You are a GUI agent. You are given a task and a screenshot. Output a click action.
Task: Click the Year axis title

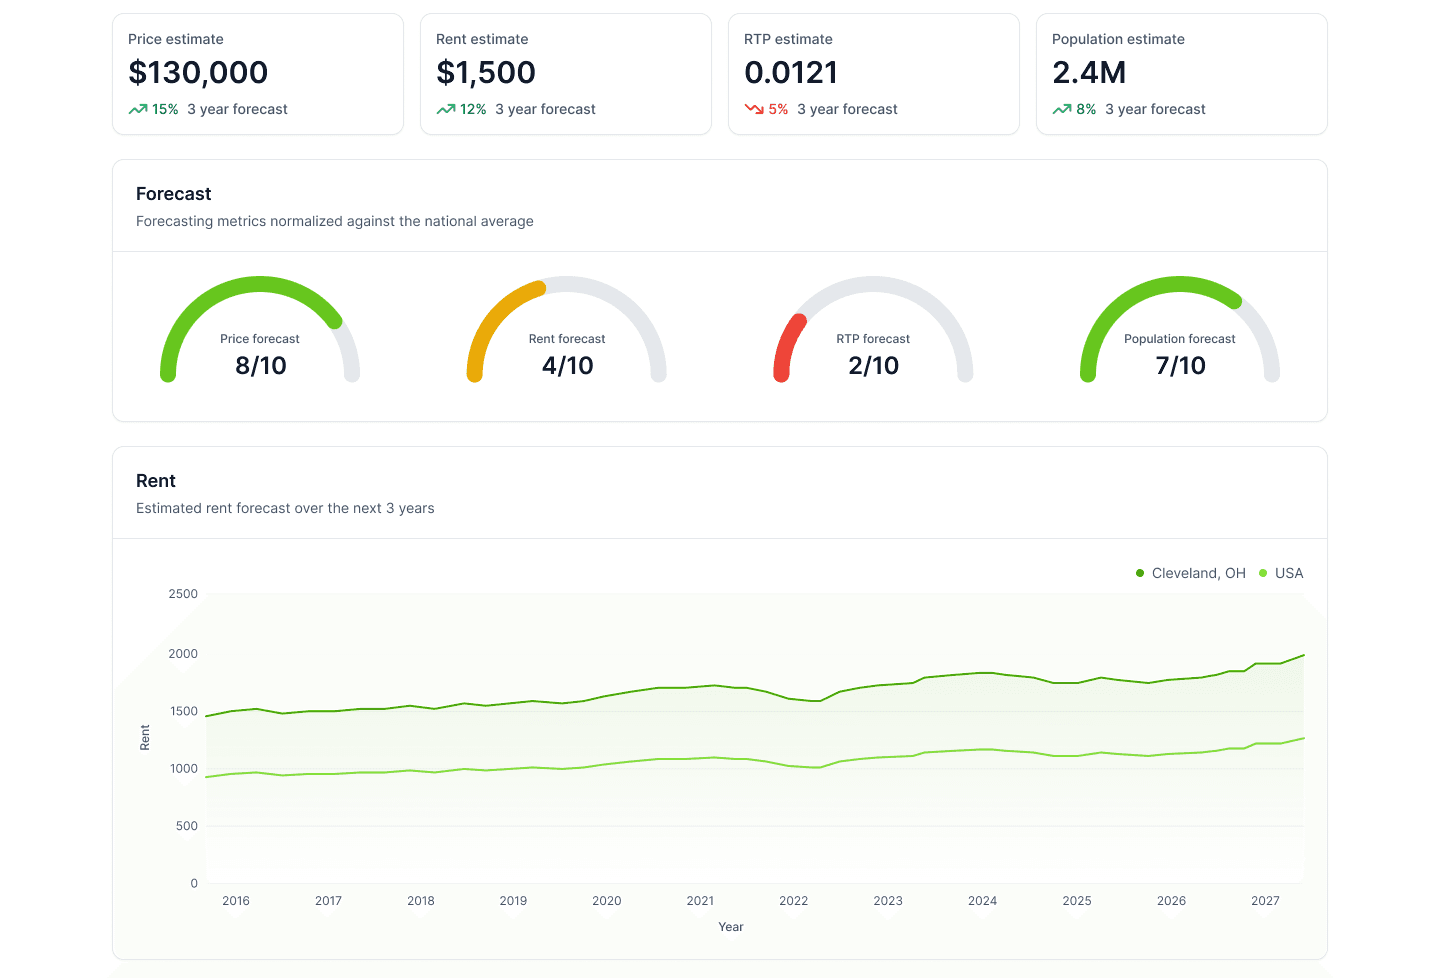pos(731,927)
